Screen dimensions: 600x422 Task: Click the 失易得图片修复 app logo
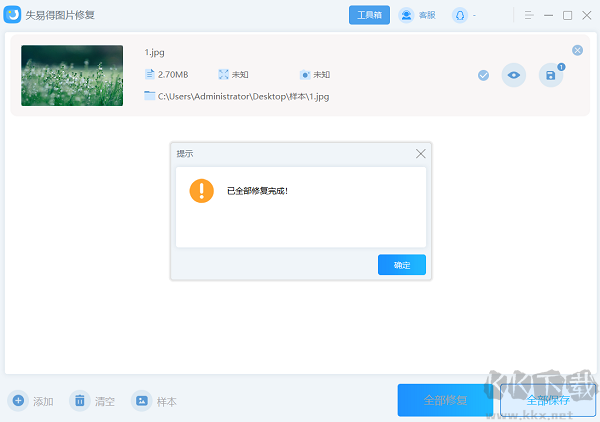pyautogui.click(x=12, y=15)
